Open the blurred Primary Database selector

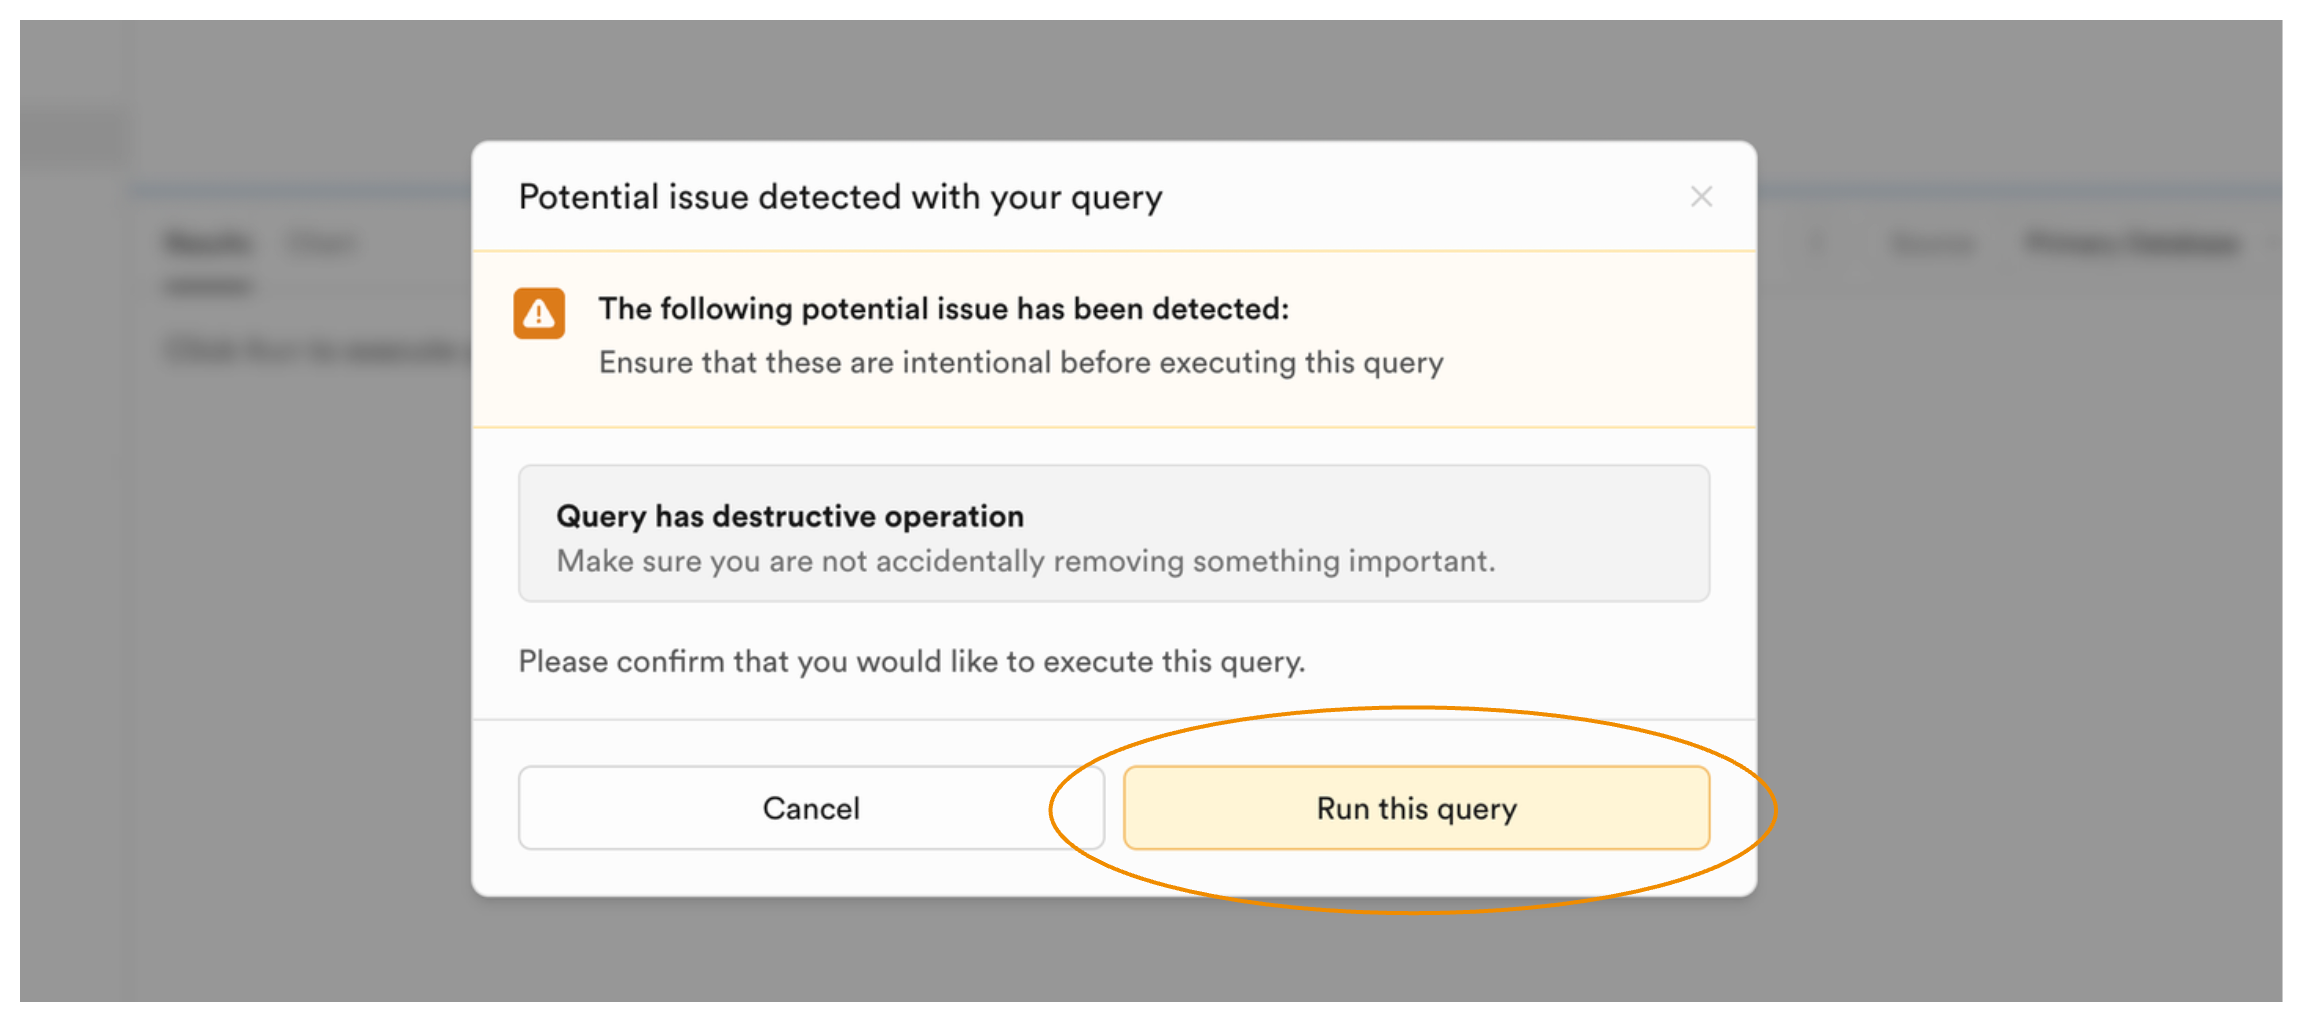[2130, 243]
